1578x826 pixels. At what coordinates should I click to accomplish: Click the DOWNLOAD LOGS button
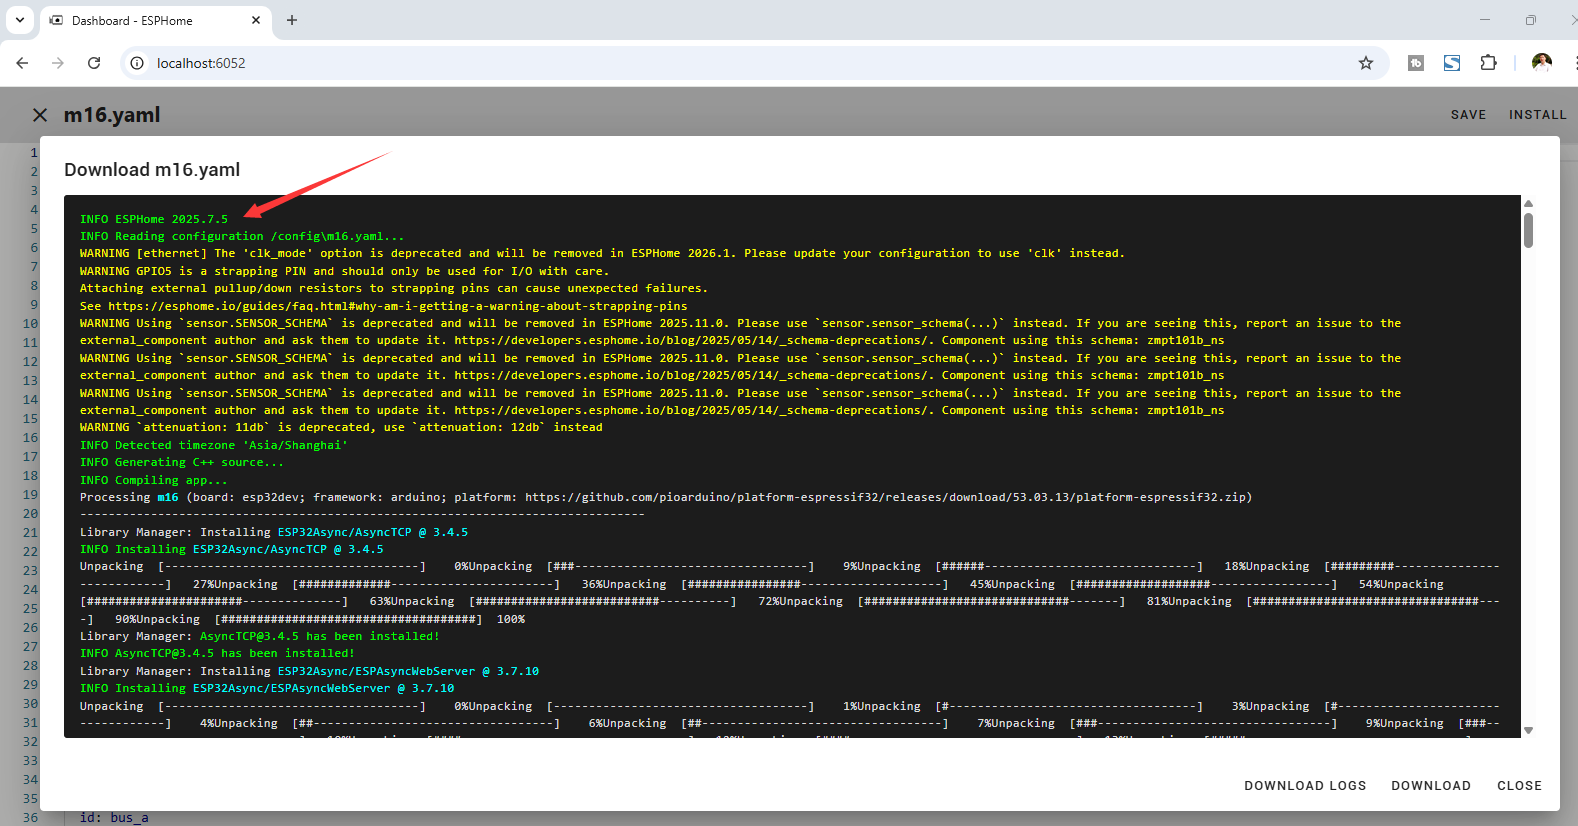pos(1304,786)
